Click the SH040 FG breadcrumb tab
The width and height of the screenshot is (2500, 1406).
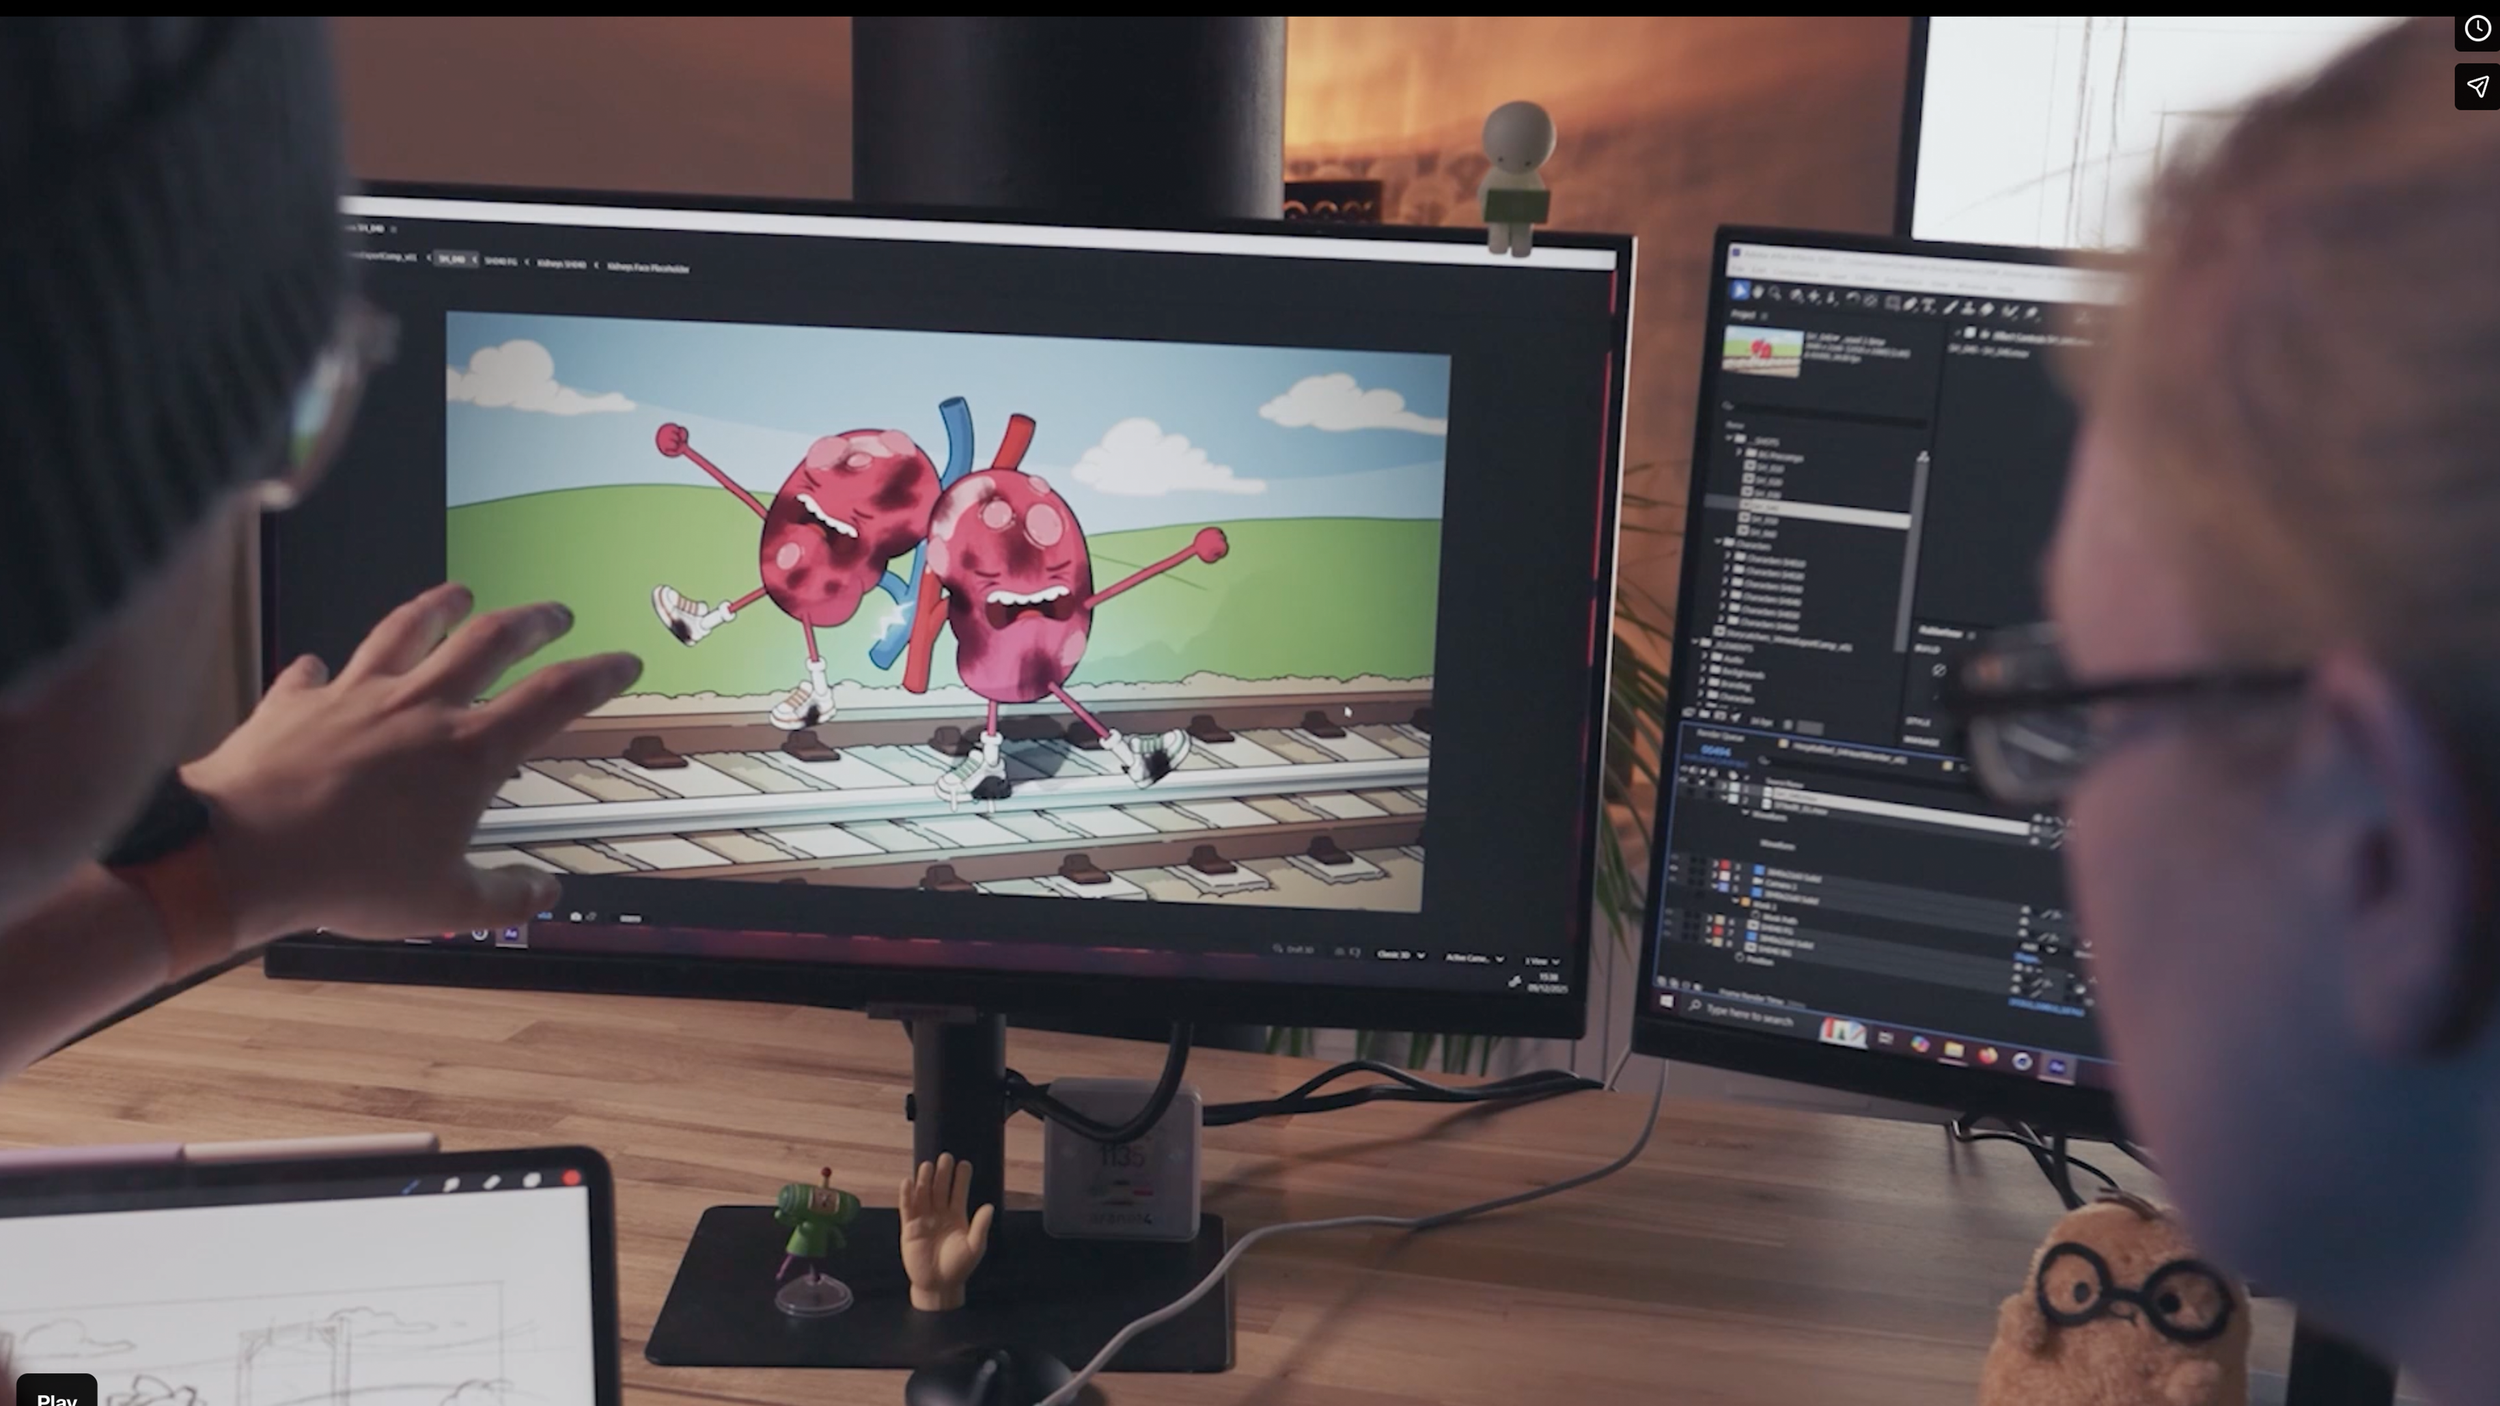pos(501,262)
